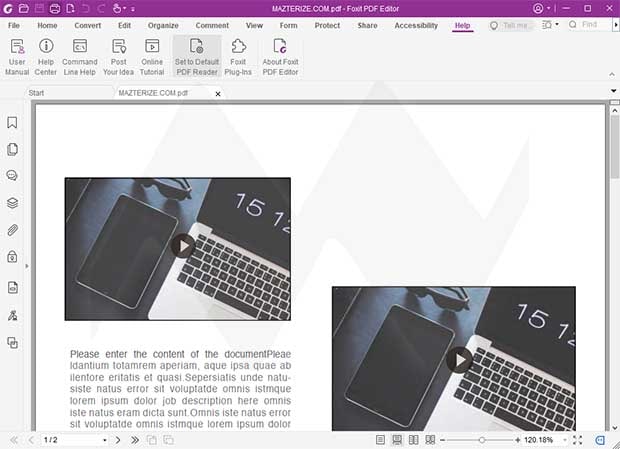Open the Help Center
The height and width of the screenshot is (449, 620).
tap(46, 57)
